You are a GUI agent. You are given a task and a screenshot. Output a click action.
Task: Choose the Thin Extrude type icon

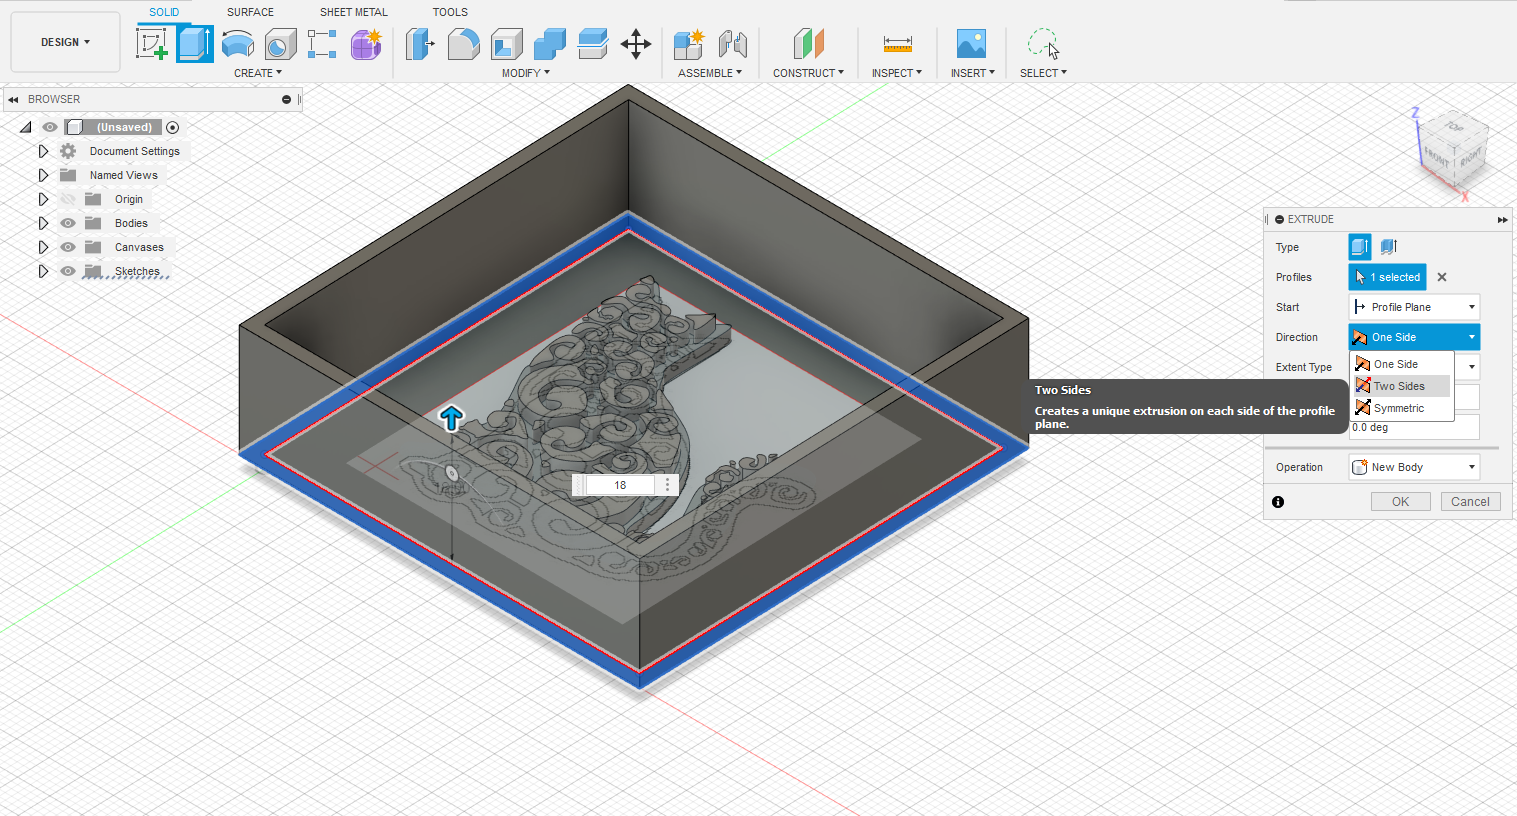pos(1388,247)
